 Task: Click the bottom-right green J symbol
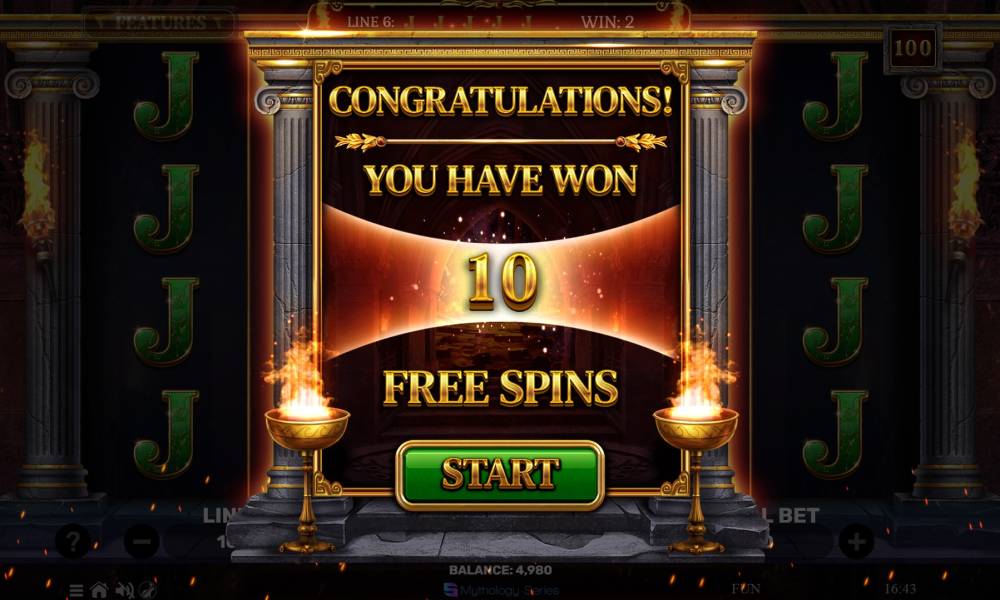tap(835, 434)
